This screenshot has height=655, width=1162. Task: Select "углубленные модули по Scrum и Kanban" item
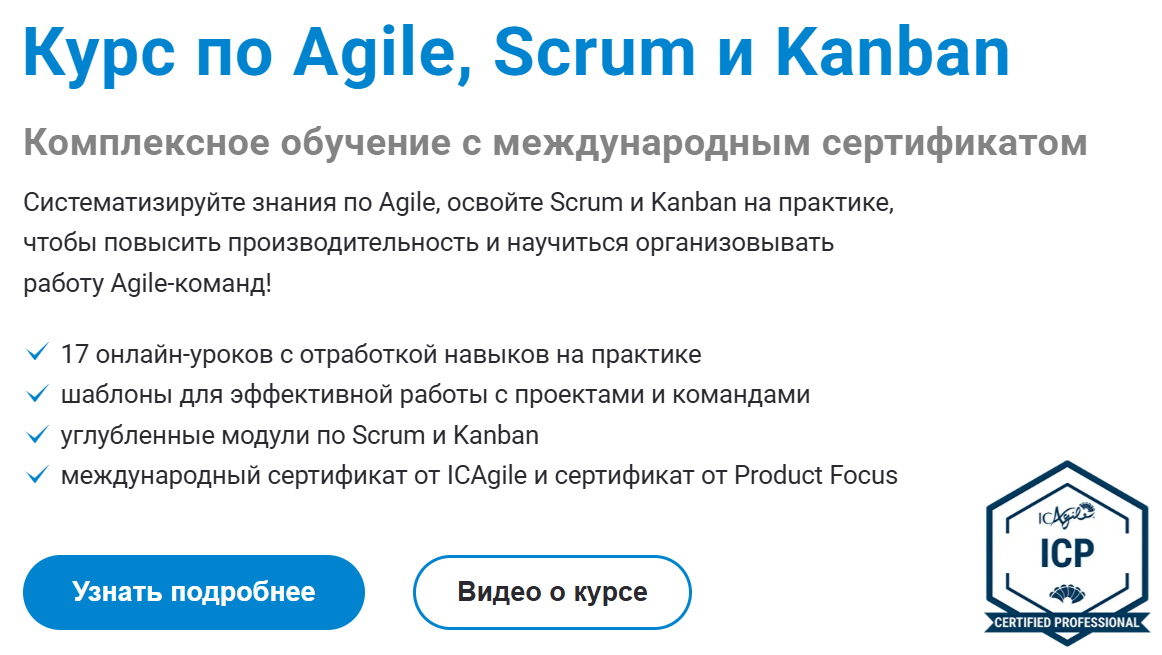pyautogui.click(x=299, y=435)
